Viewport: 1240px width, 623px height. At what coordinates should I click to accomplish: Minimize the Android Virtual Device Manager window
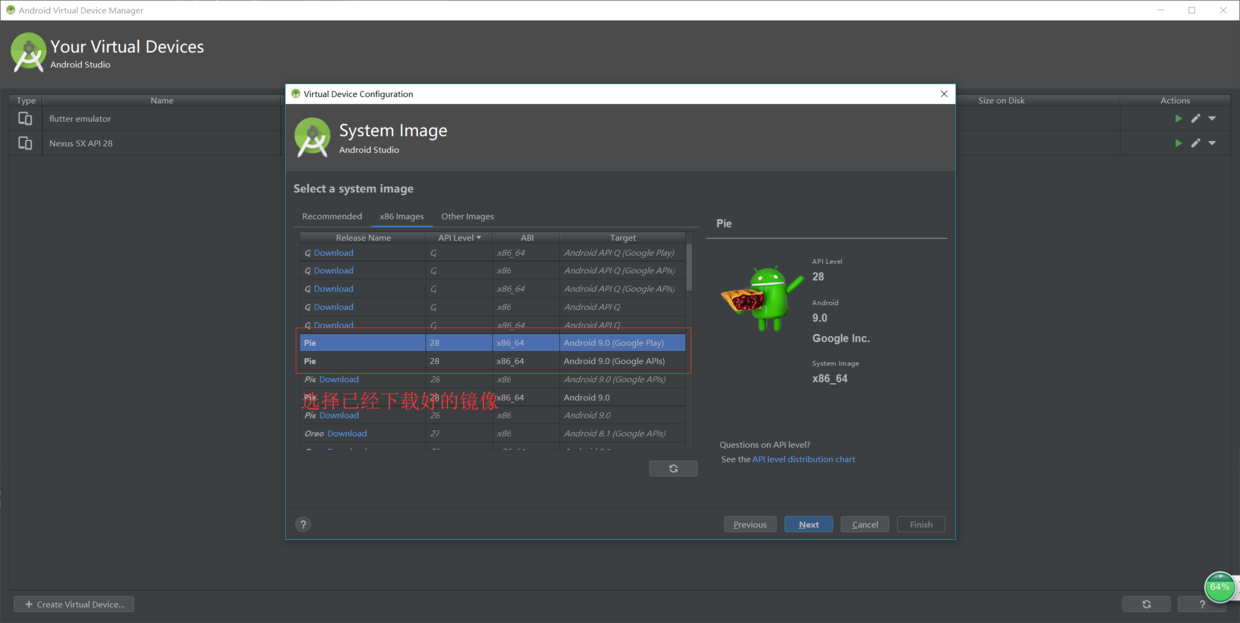pyautogui.click(x=1161, y=10)
